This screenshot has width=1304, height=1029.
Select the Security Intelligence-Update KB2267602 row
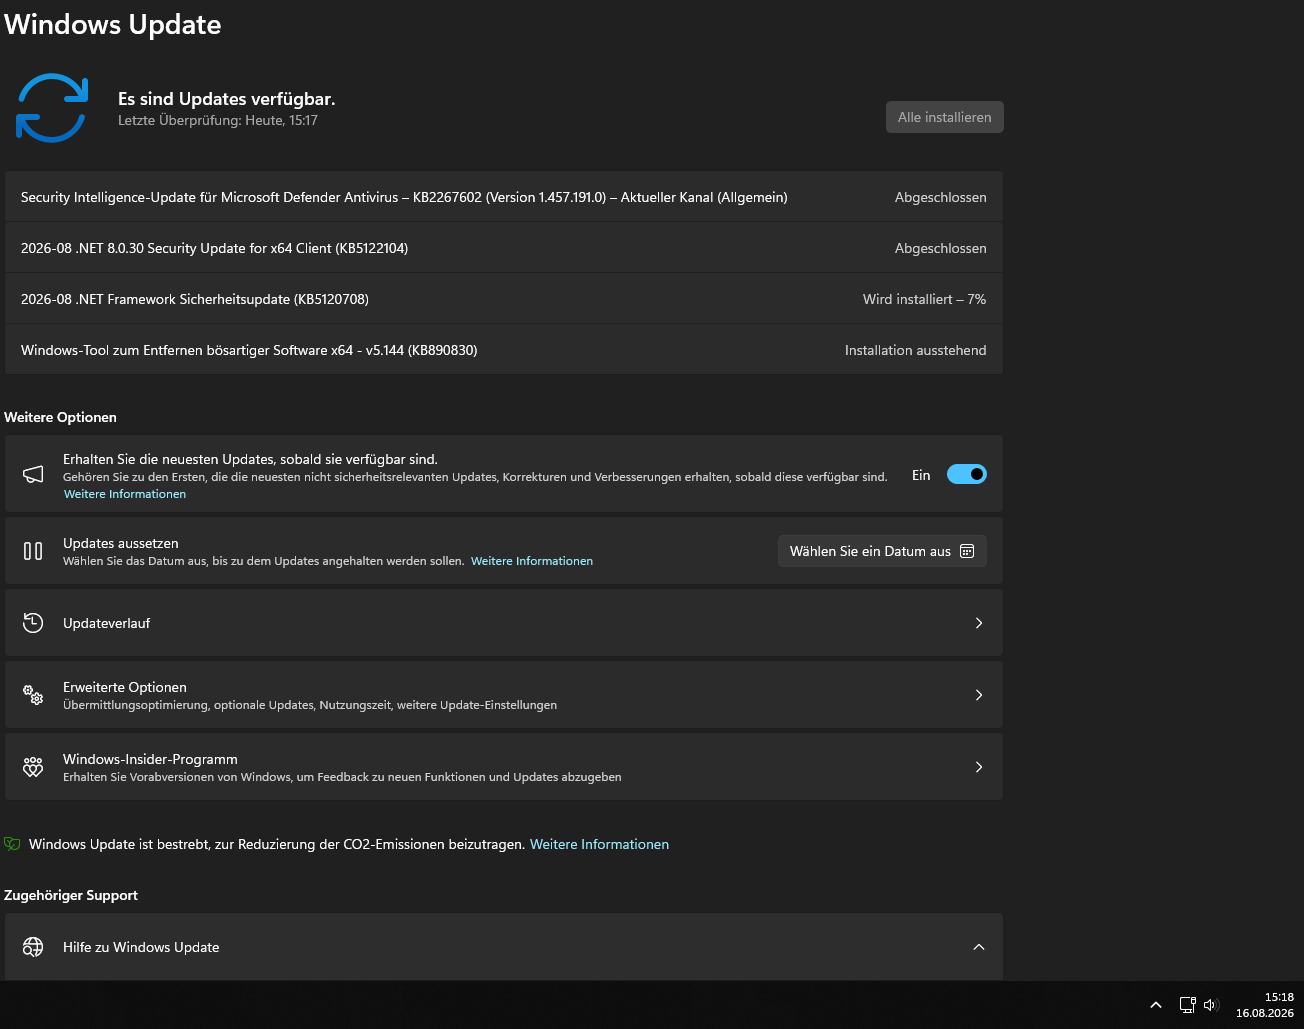coord(504,197)
